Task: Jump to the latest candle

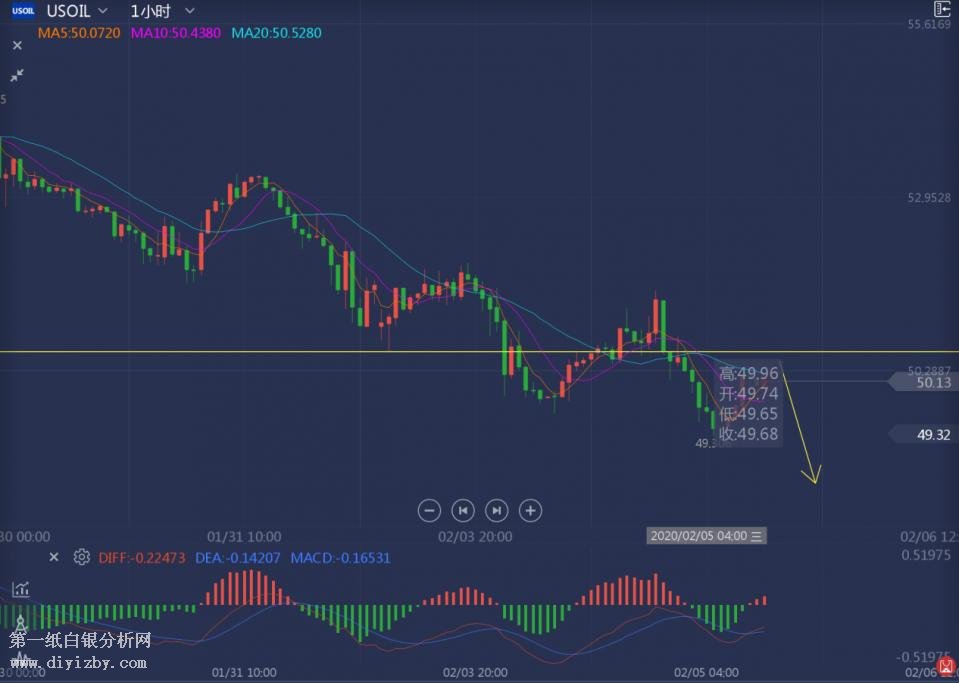Action: (497, 510)
